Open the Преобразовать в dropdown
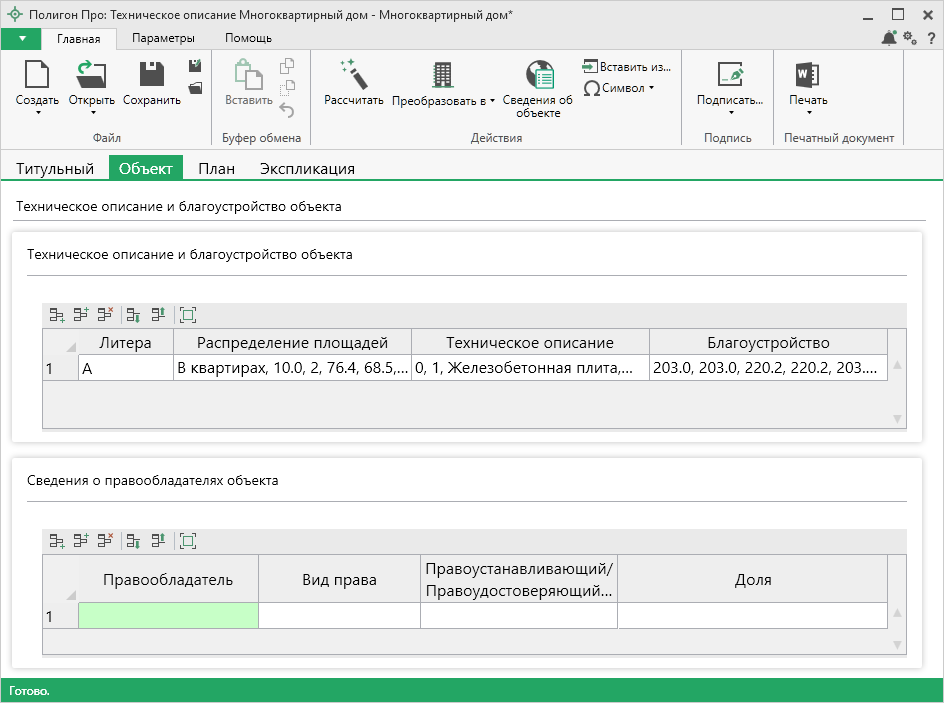Image resolution: width=944 pixels, height=703 pixels. pos(443,101)
